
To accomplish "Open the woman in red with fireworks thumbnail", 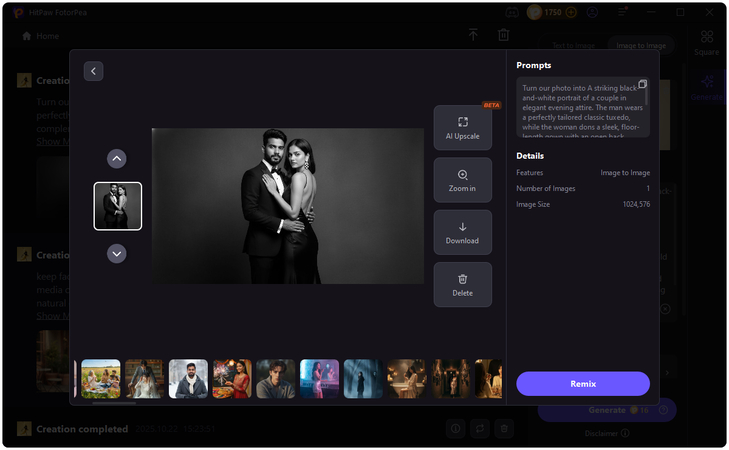I will 232,378.
